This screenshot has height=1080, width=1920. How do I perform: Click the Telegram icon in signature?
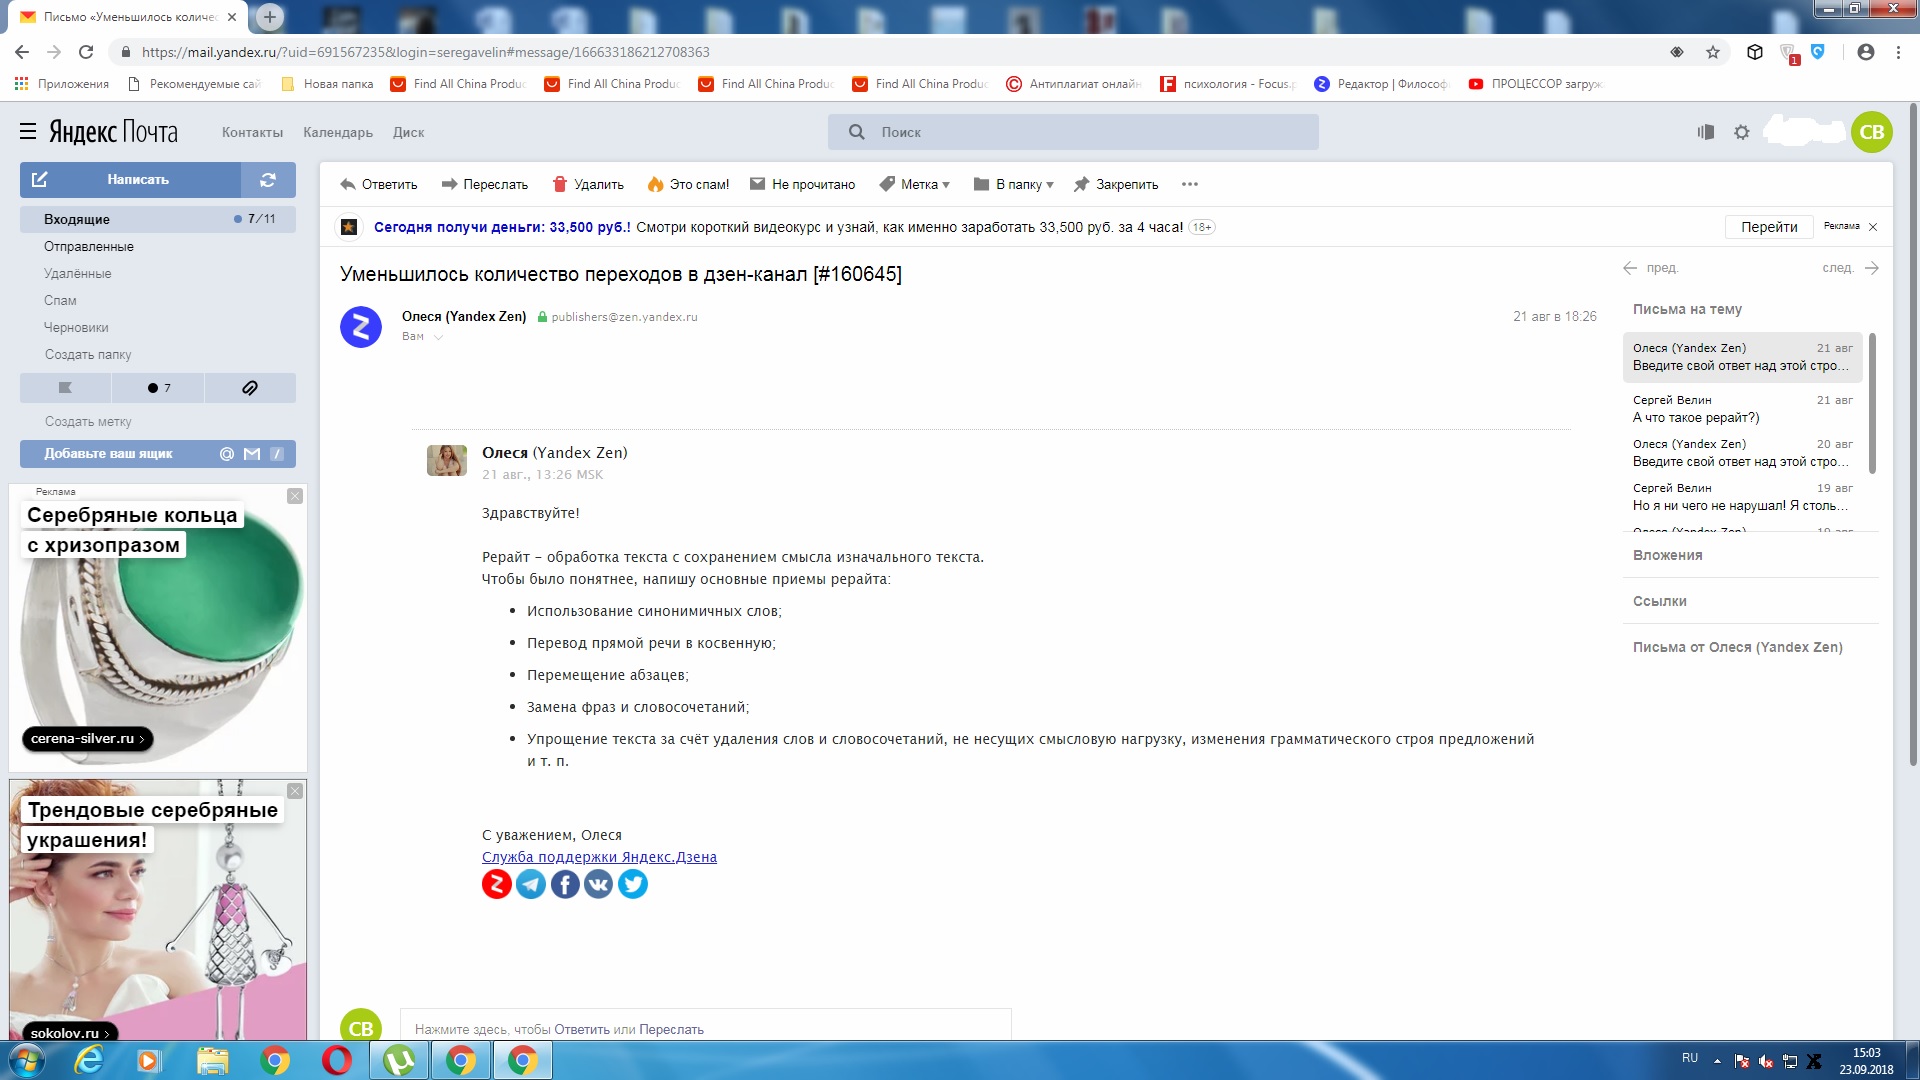coord(531,884)
